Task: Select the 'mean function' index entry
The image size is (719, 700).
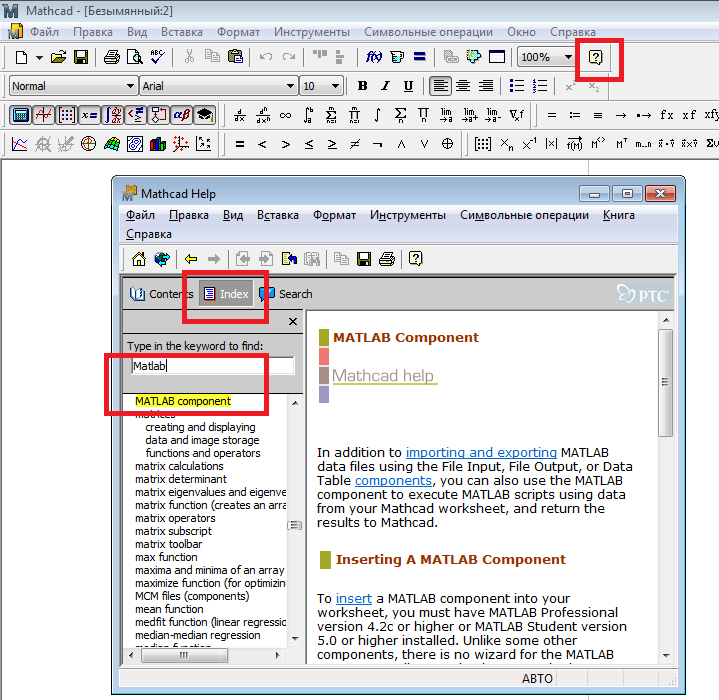Action: [169, 609]
